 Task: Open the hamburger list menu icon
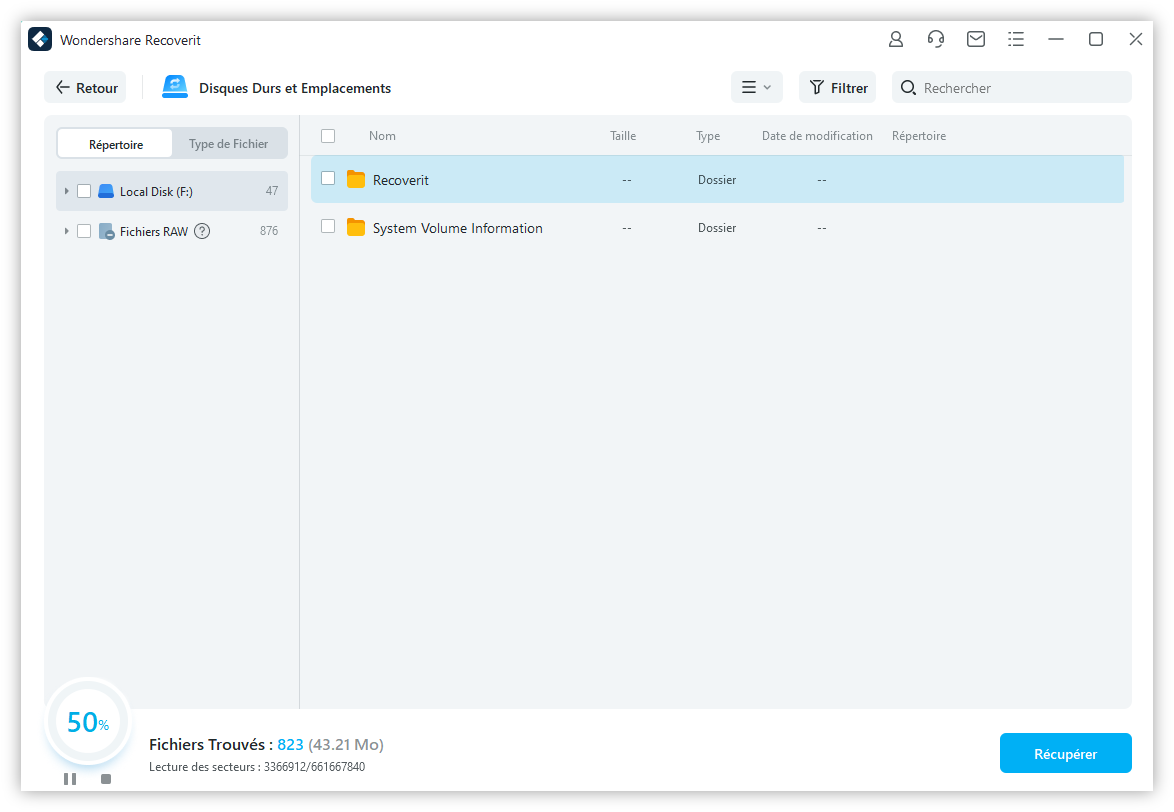(1016, 40)
